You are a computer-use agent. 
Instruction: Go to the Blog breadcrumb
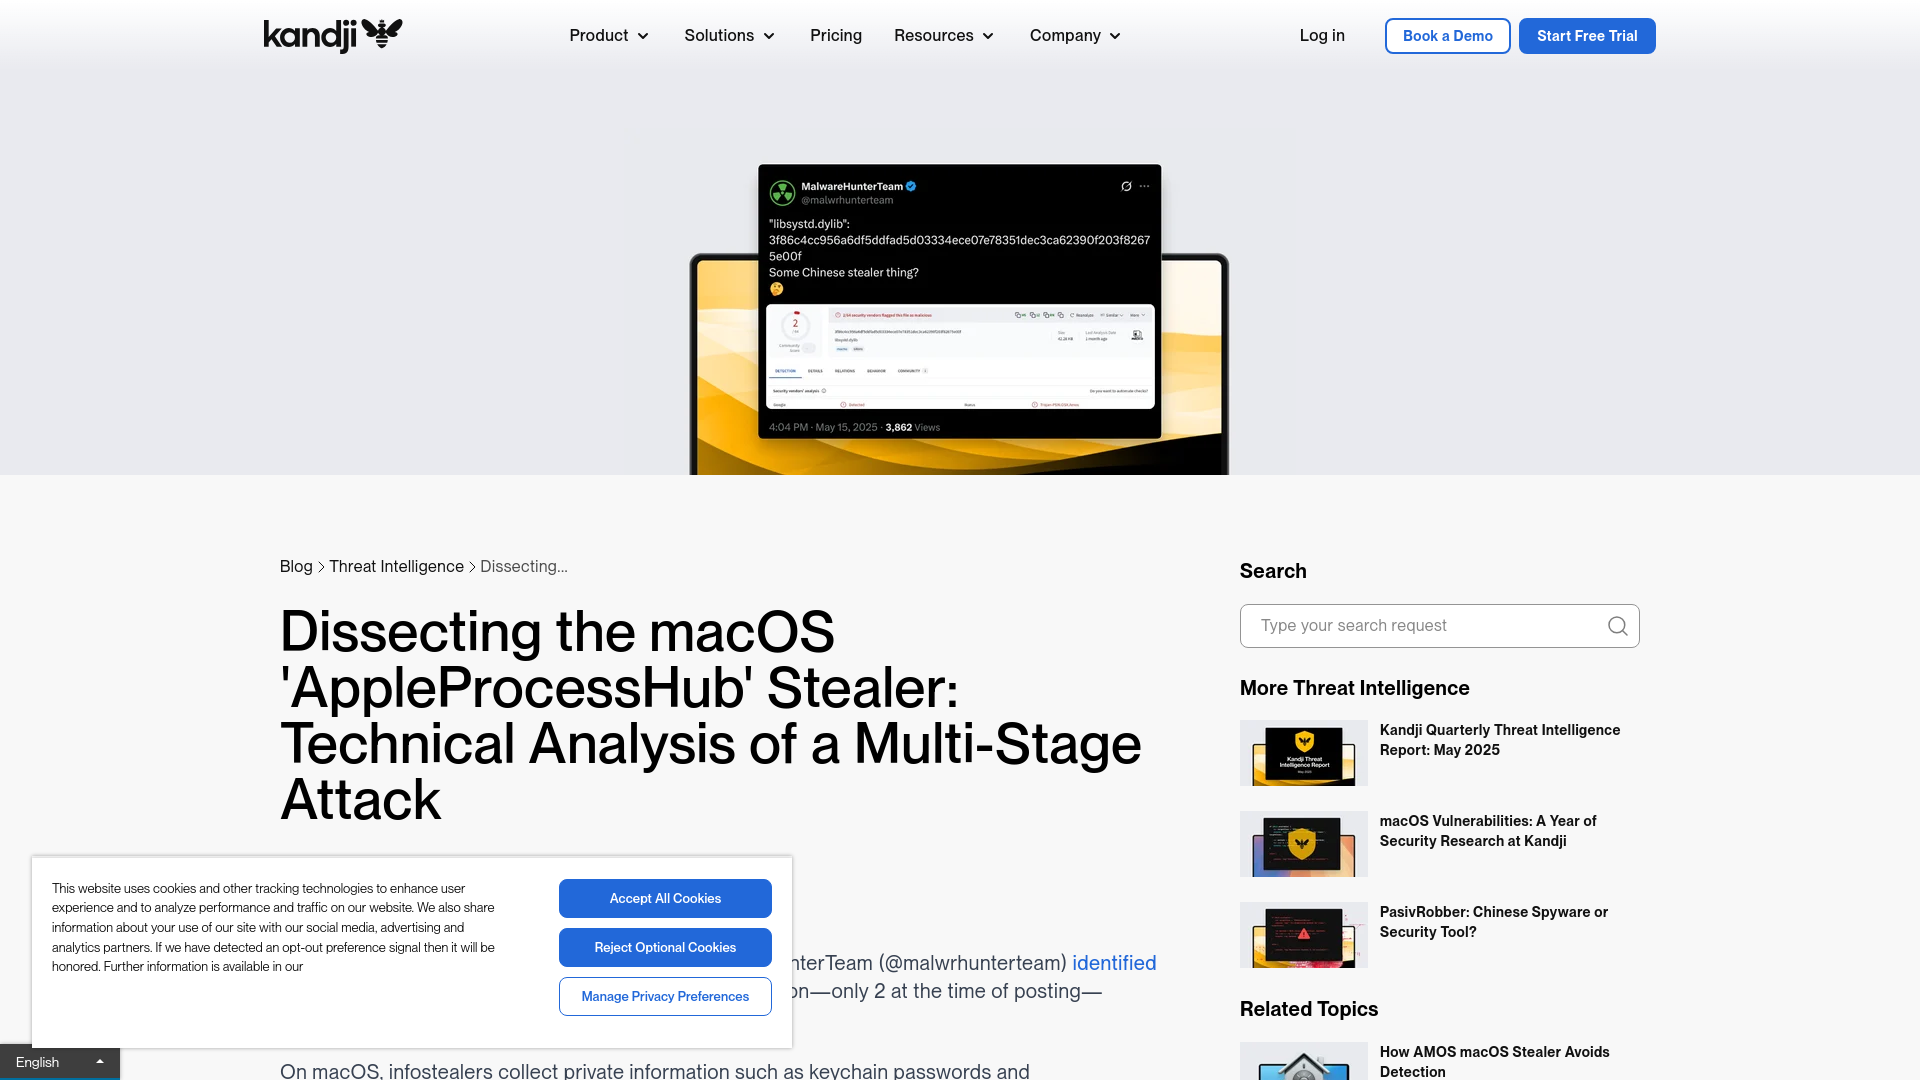click(296, 566)
